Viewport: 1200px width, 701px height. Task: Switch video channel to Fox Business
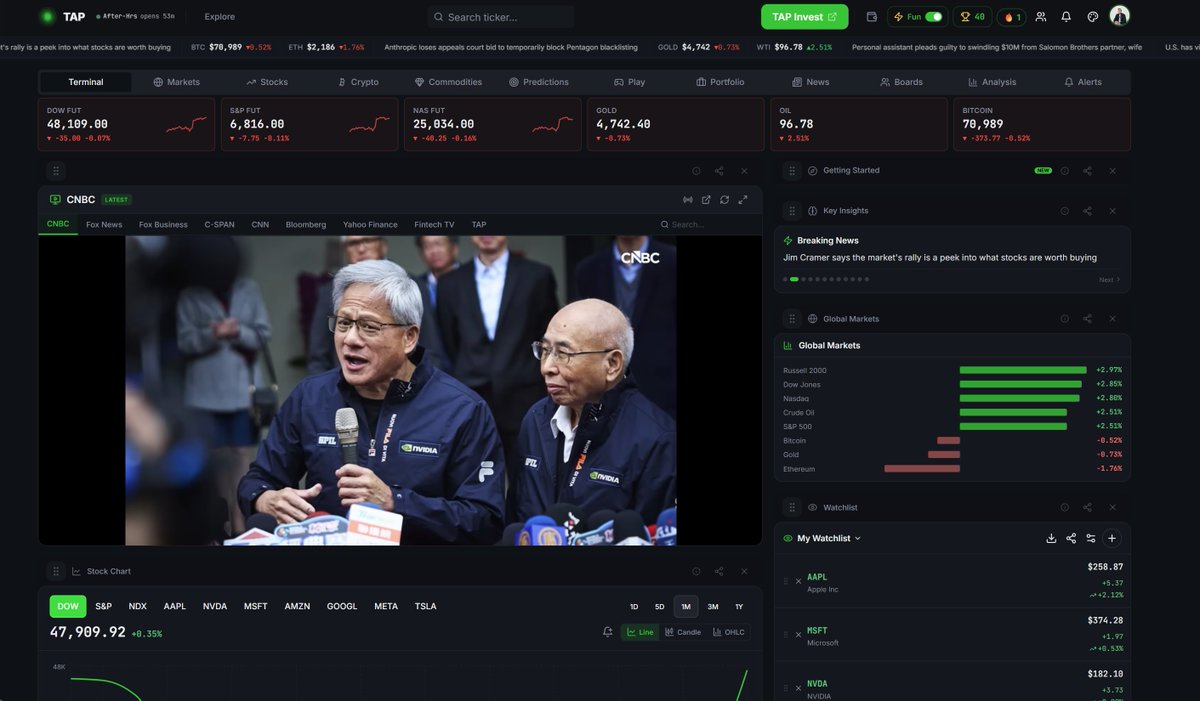click(x=163, y=225)
